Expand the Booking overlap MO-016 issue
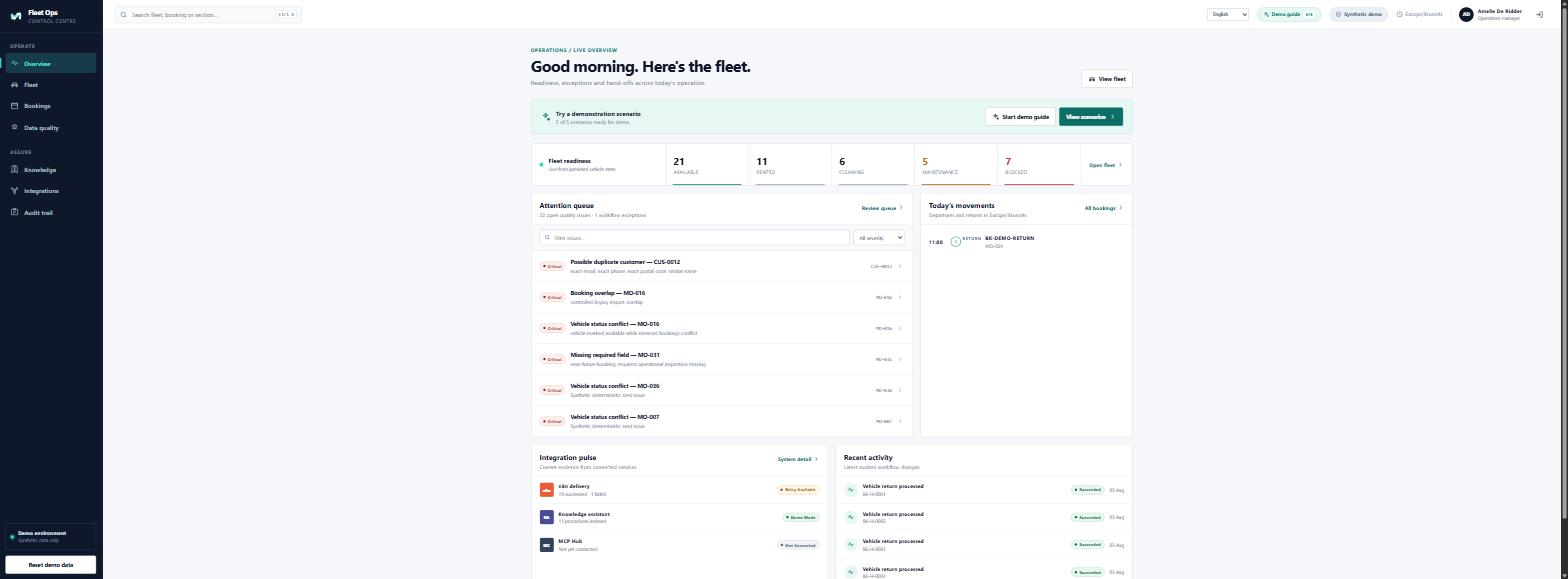This screenshot has width=1568, height=579. point(721,297)
